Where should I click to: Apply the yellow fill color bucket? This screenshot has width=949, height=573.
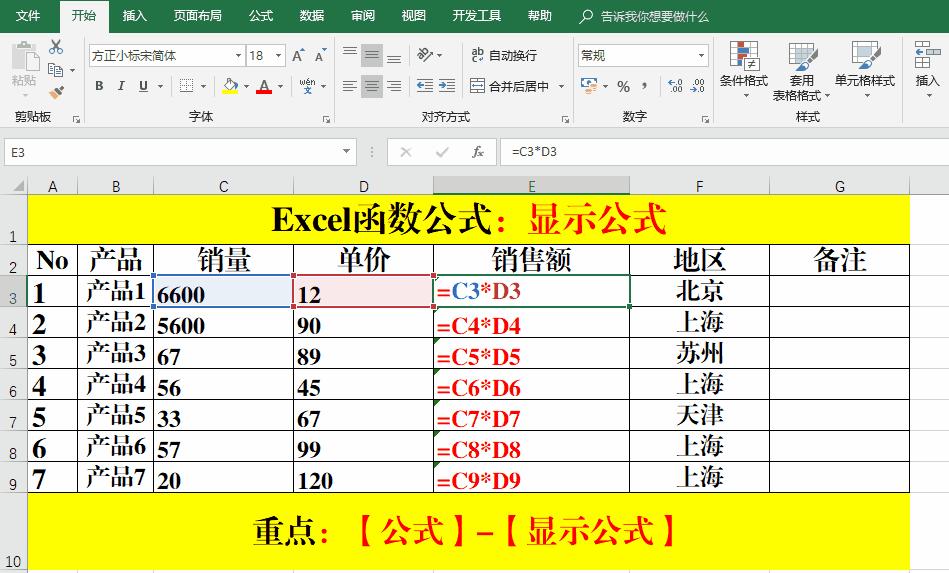click(x=230, y=86)
